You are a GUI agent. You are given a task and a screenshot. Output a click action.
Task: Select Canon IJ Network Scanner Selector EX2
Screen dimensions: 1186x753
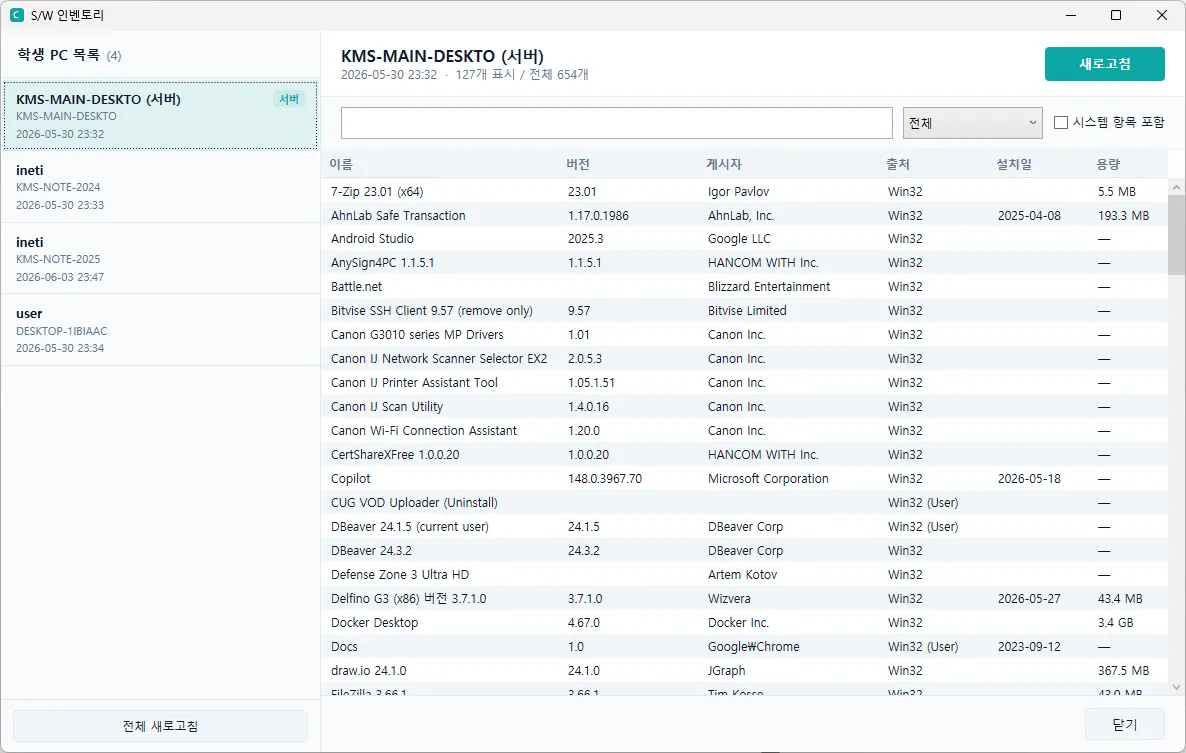[x=745, y=359]
